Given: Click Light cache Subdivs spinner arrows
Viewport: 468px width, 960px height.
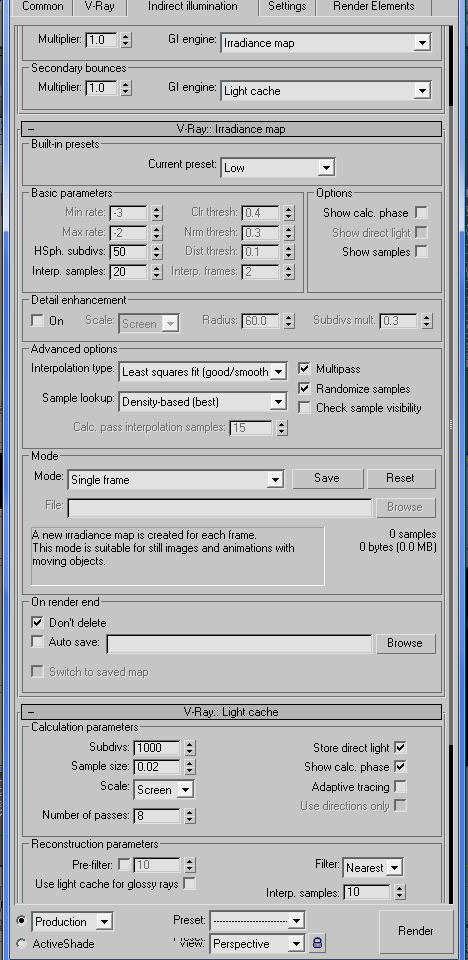Looking at the screenshot, I should coord(189,748).
